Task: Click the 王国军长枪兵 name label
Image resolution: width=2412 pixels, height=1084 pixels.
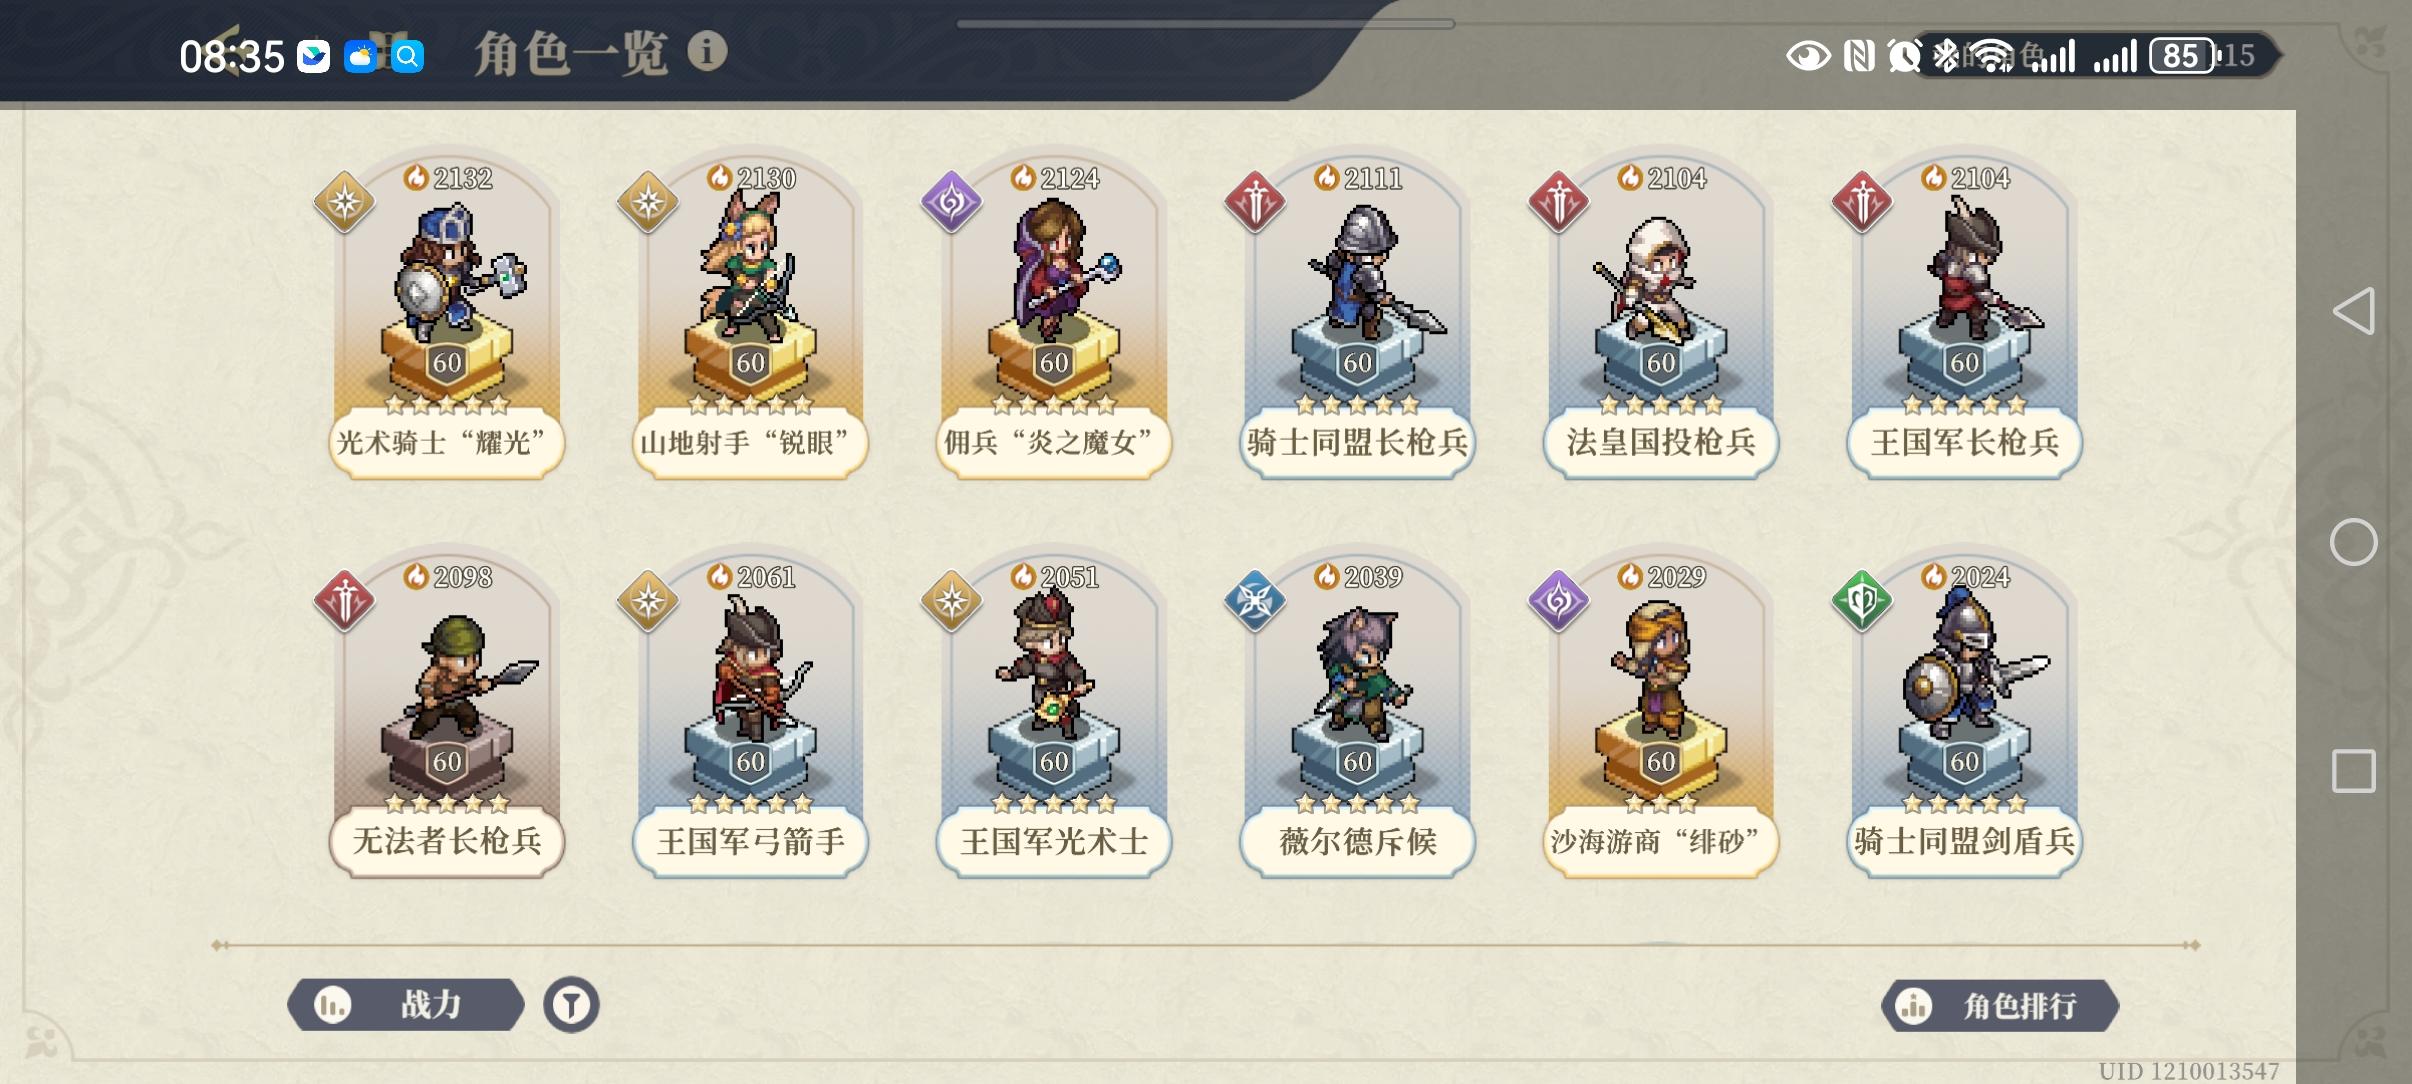Action: pyautogui.click(x=1965, y=442)
